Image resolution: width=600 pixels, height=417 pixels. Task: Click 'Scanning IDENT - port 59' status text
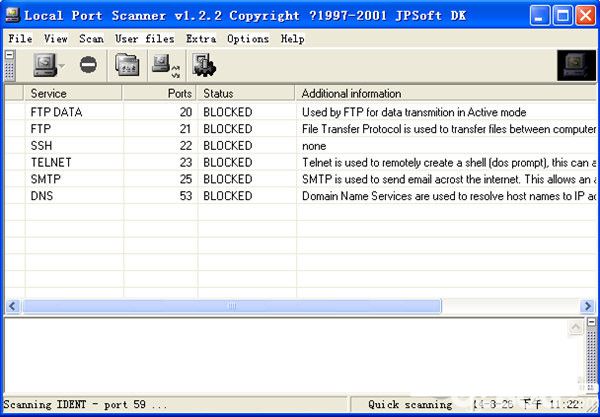[85, 405]
